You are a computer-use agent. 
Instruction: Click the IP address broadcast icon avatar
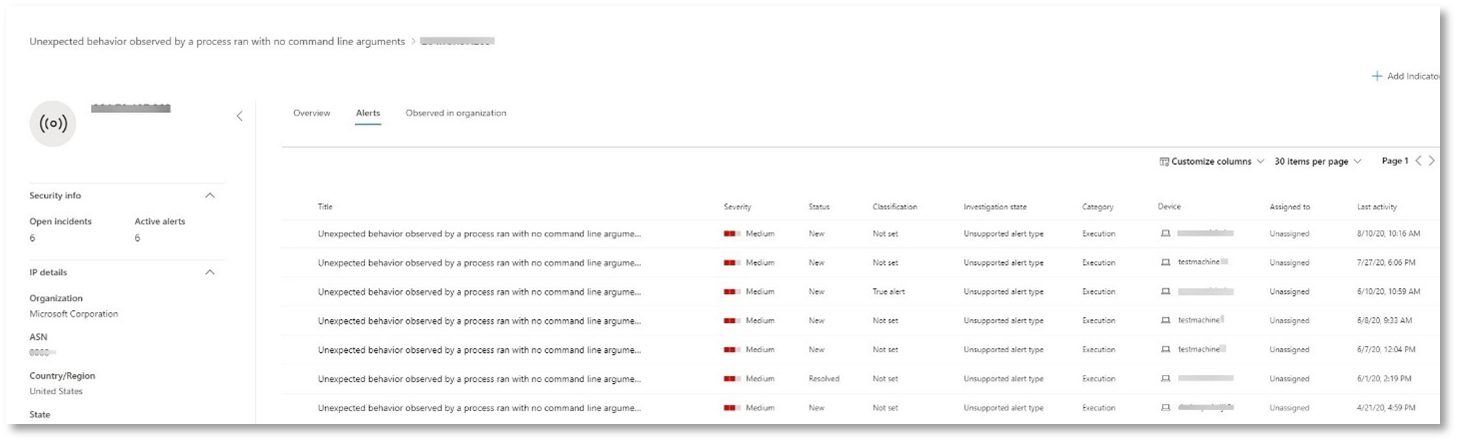click(53, 124)
